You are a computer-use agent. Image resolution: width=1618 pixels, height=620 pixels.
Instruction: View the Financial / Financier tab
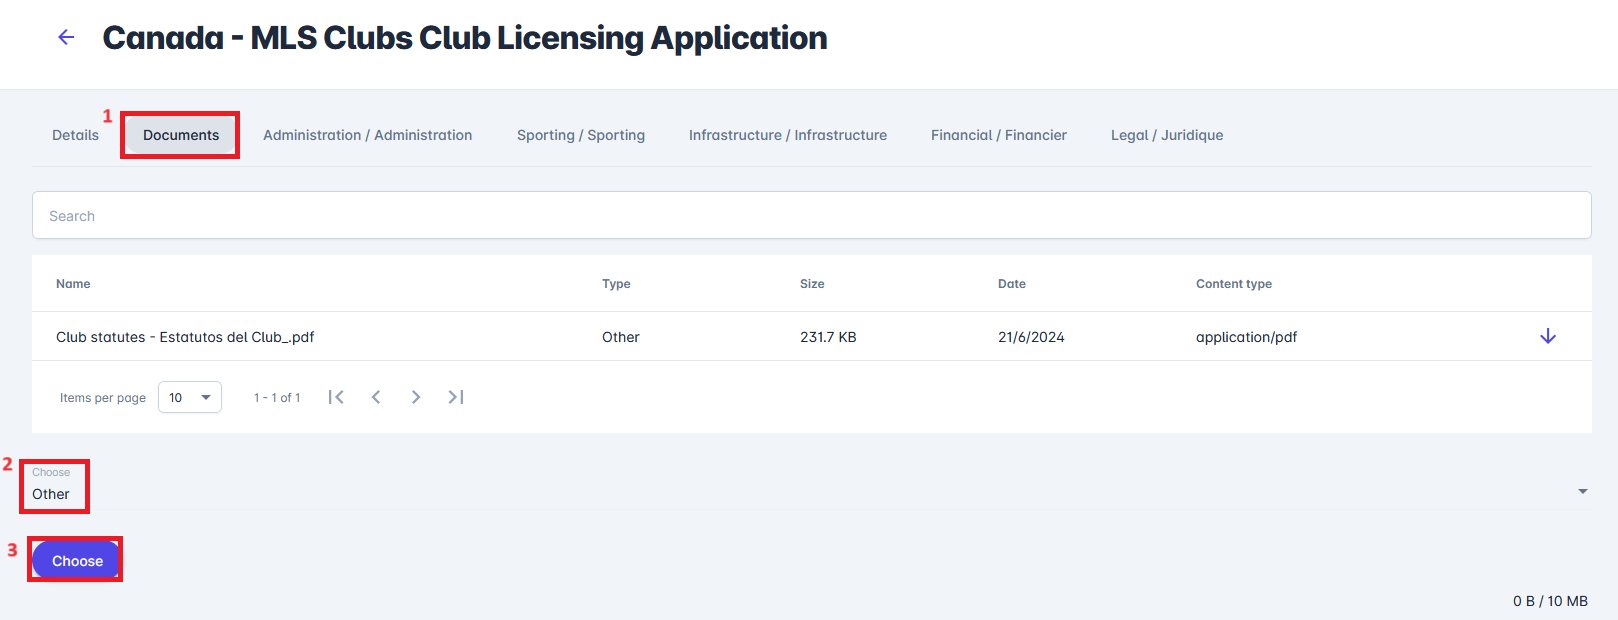[x=998, y=135]
